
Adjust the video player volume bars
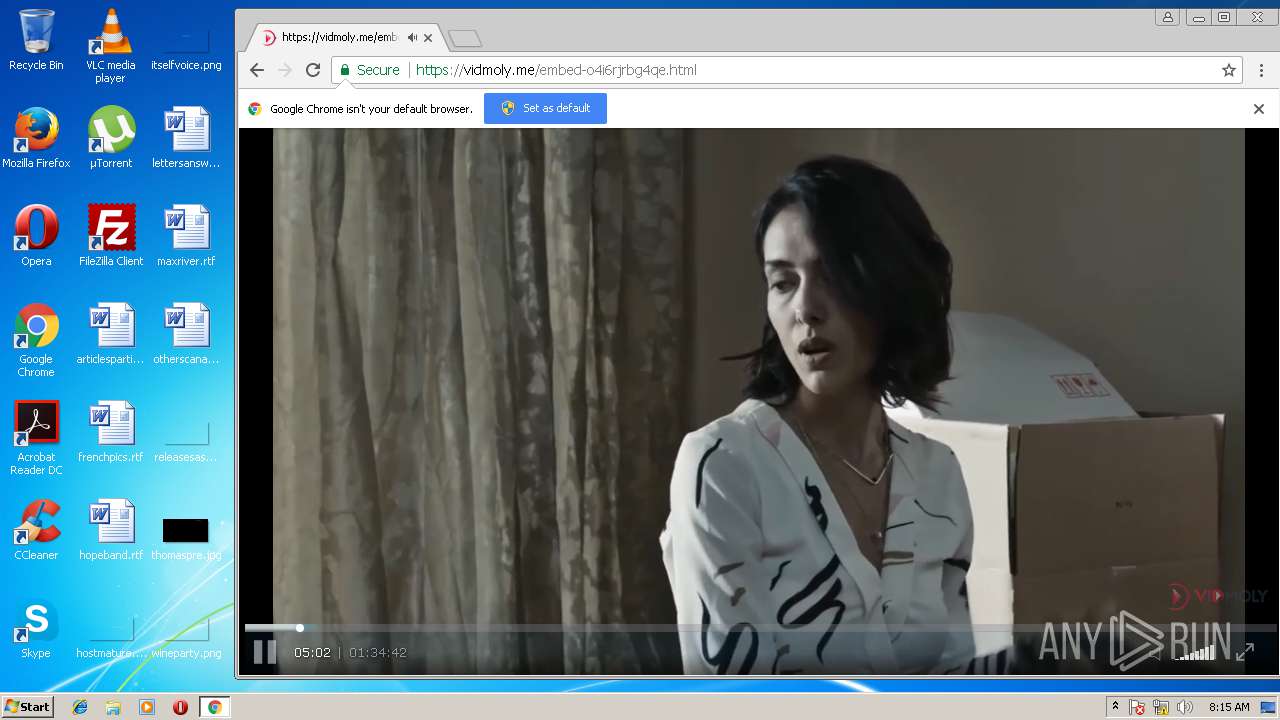pos(1195,652)
